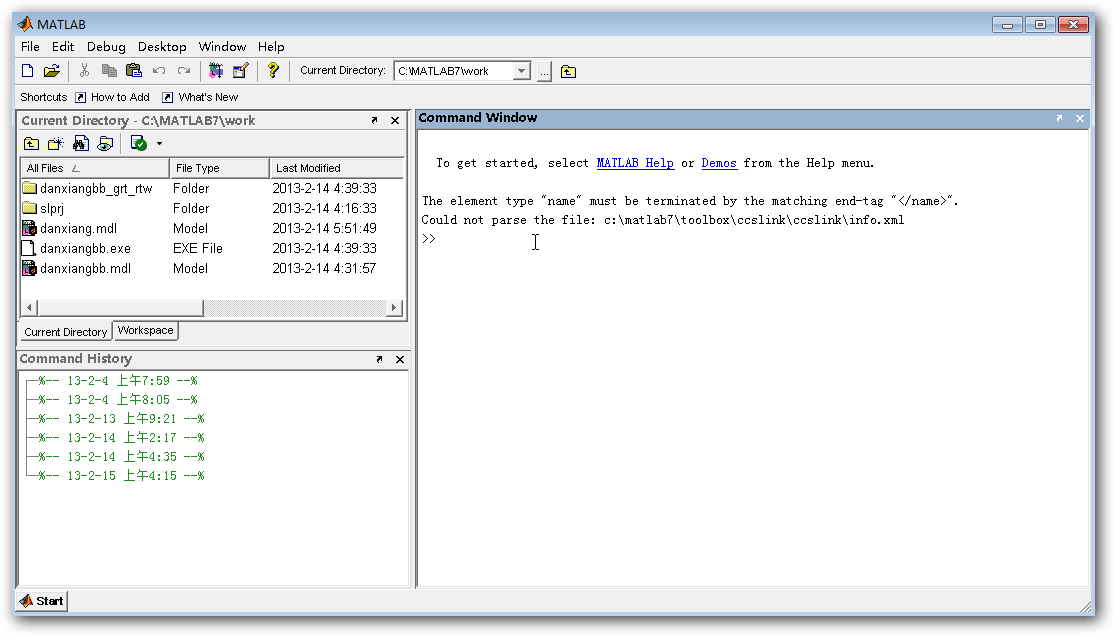1115x636 pixels.
Task: Click the Open file icon
Action: (x=51, y=70)
